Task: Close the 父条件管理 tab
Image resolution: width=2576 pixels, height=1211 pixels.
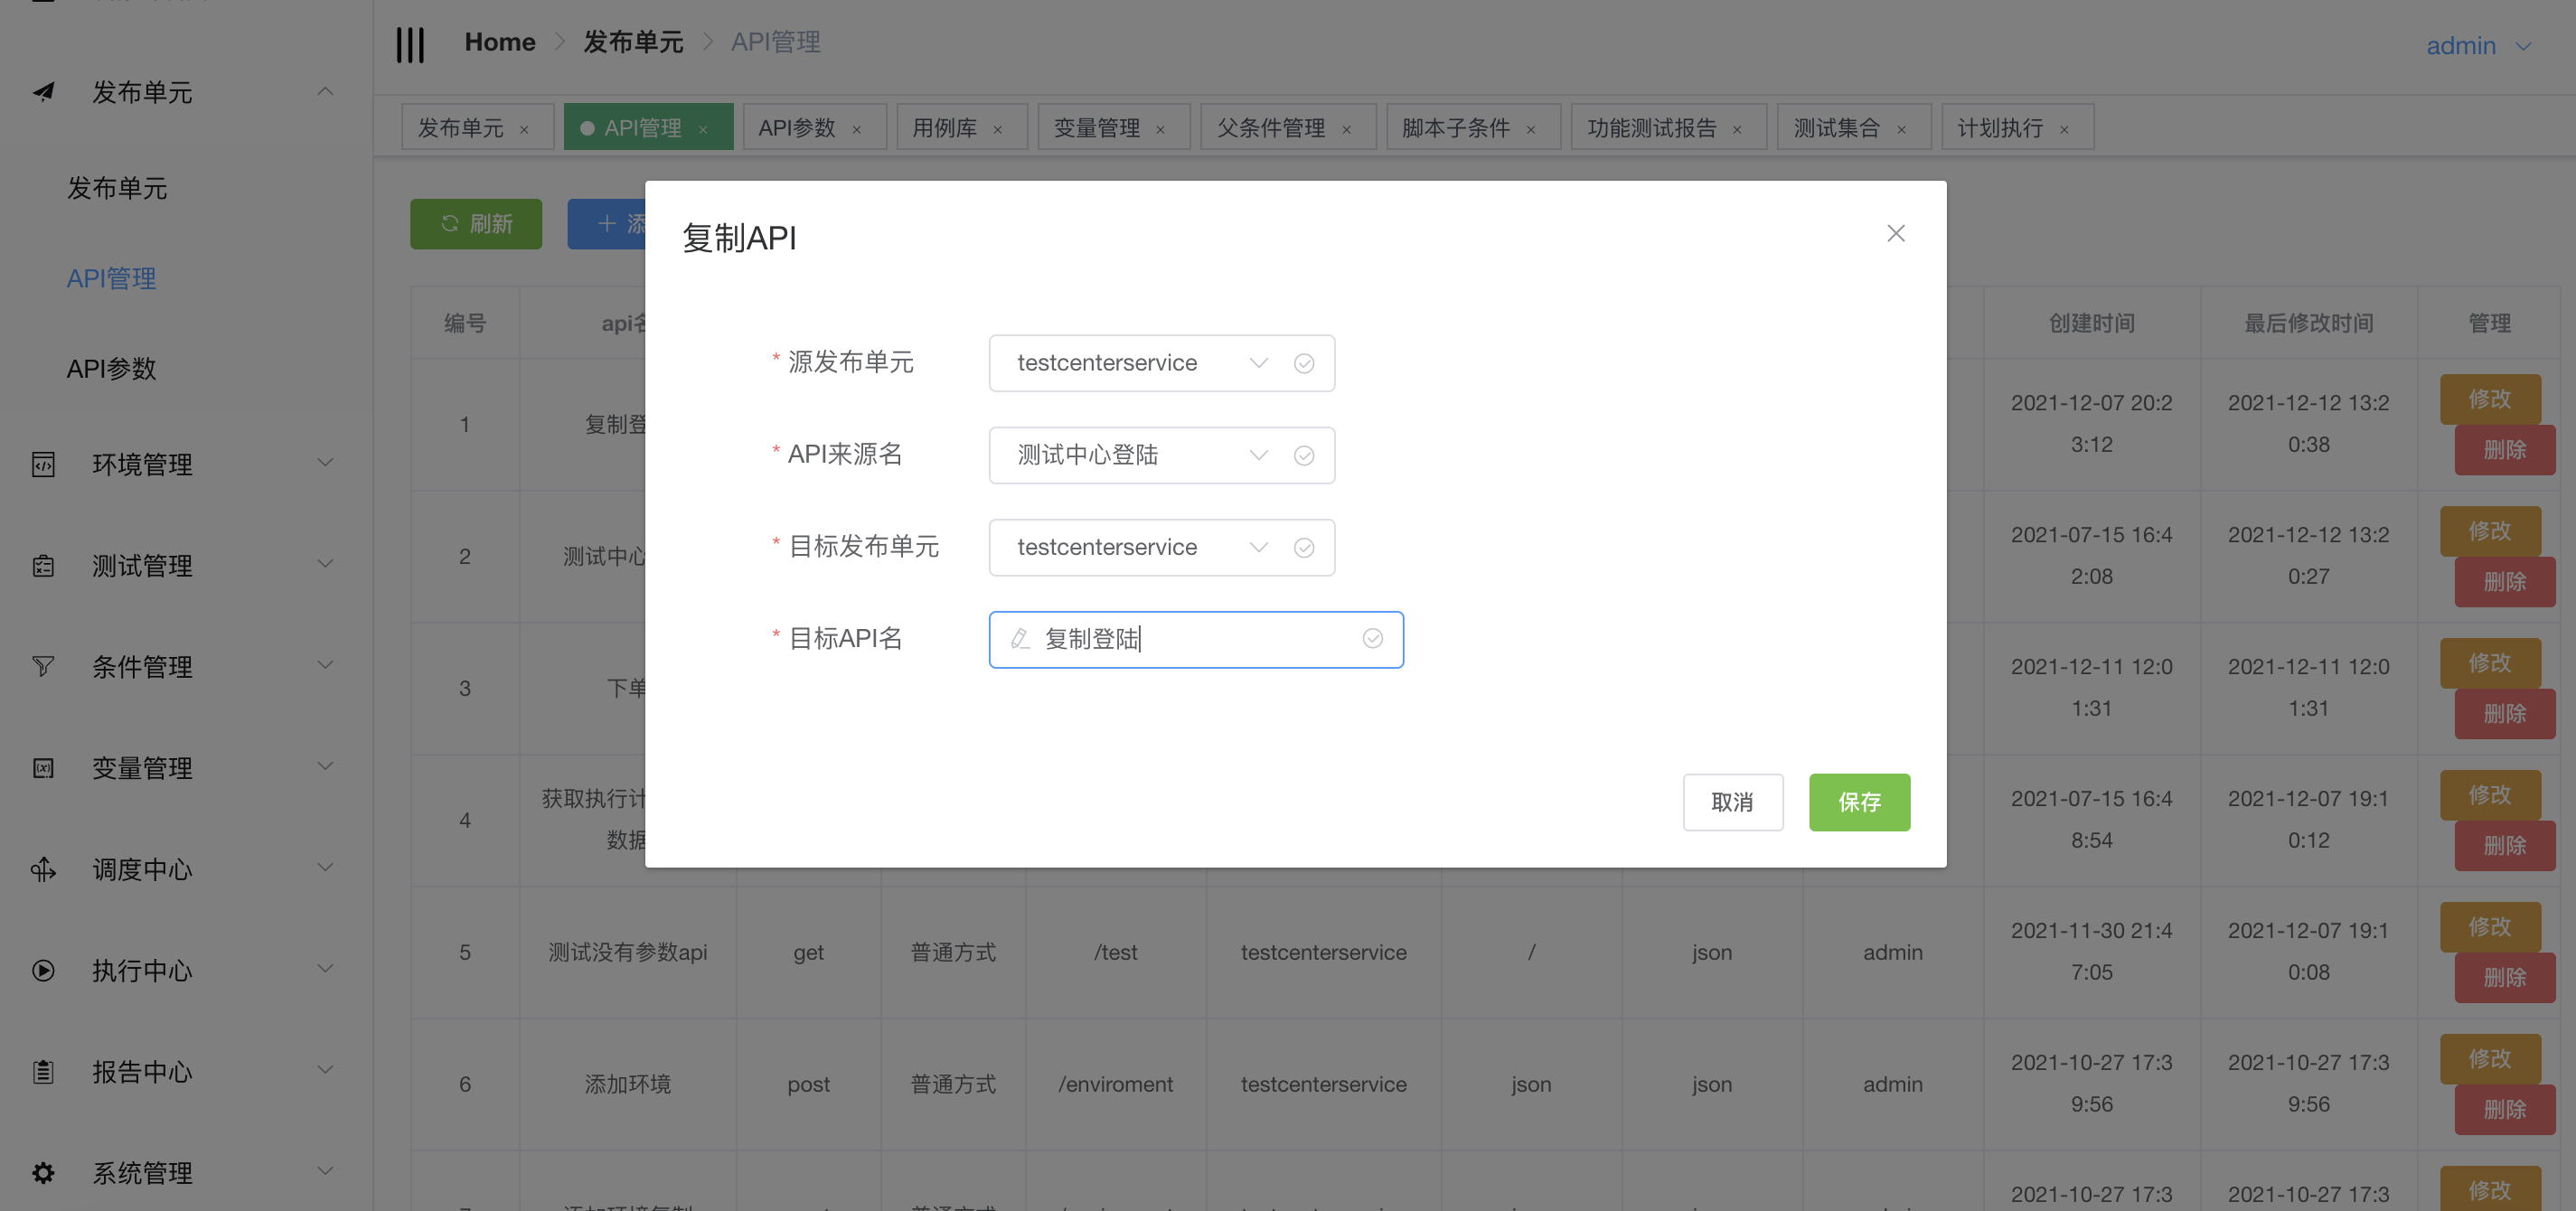Action: 1346,129
